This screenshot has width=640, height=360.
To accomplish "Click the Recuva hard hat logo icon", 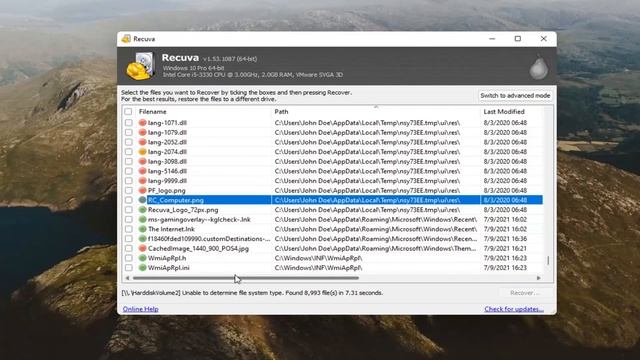I will point(141,66).
